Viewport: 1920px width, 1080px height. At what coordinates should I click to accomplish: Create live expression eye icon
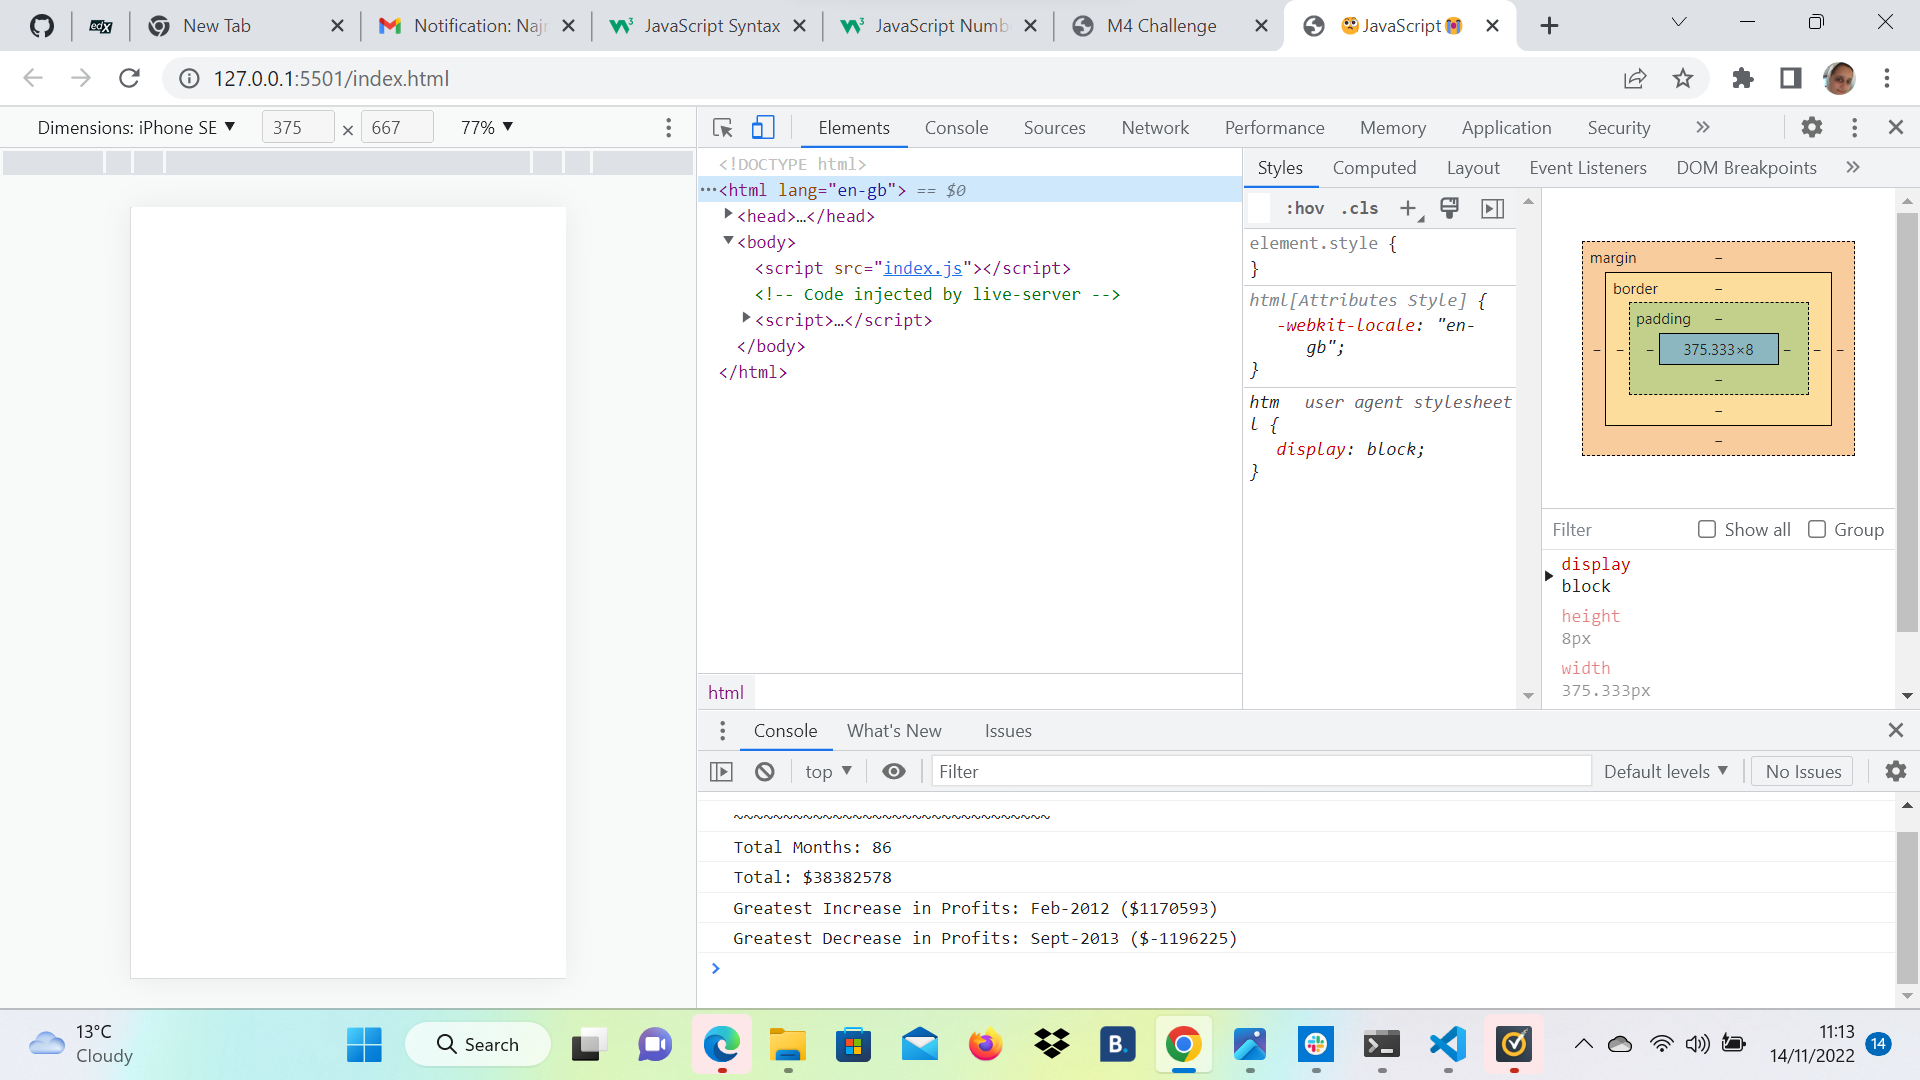pos(894,772)
